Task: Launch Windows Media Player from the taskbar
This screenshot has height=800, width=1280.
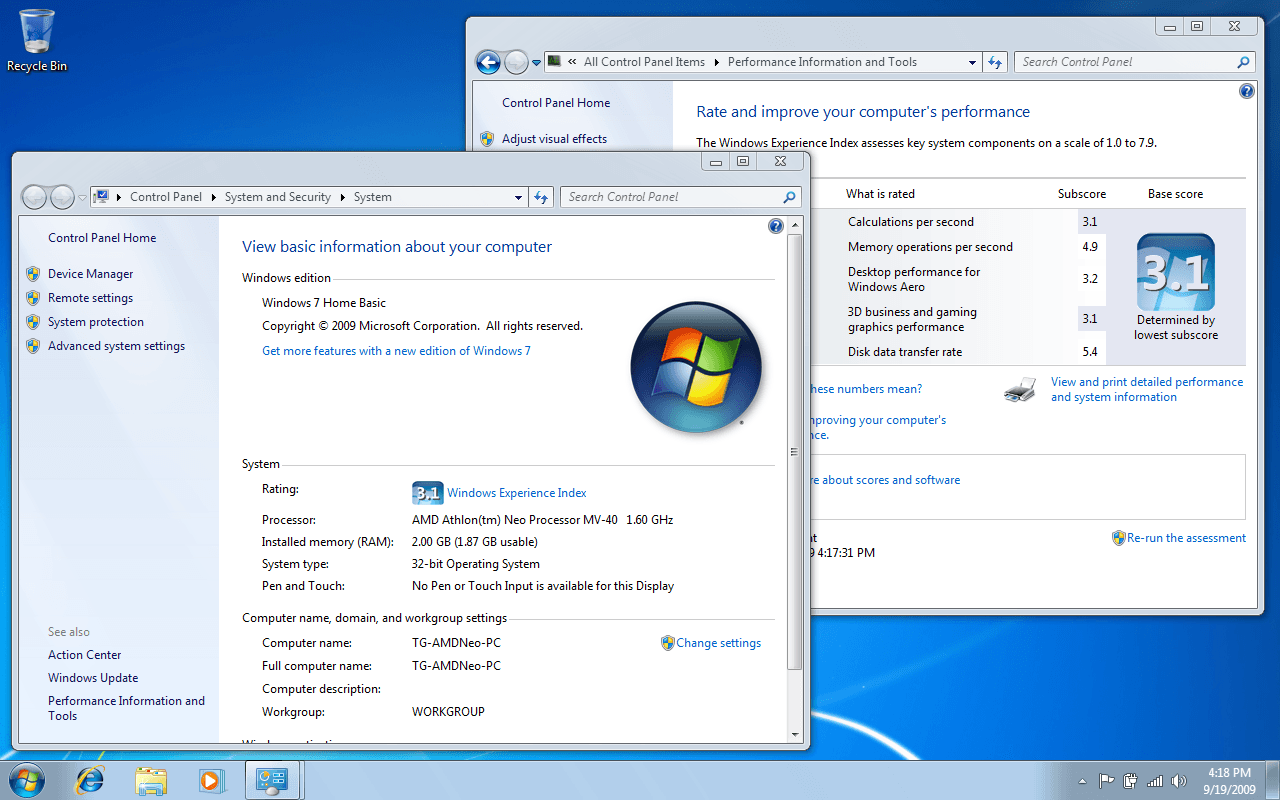Action: (211, 780)
